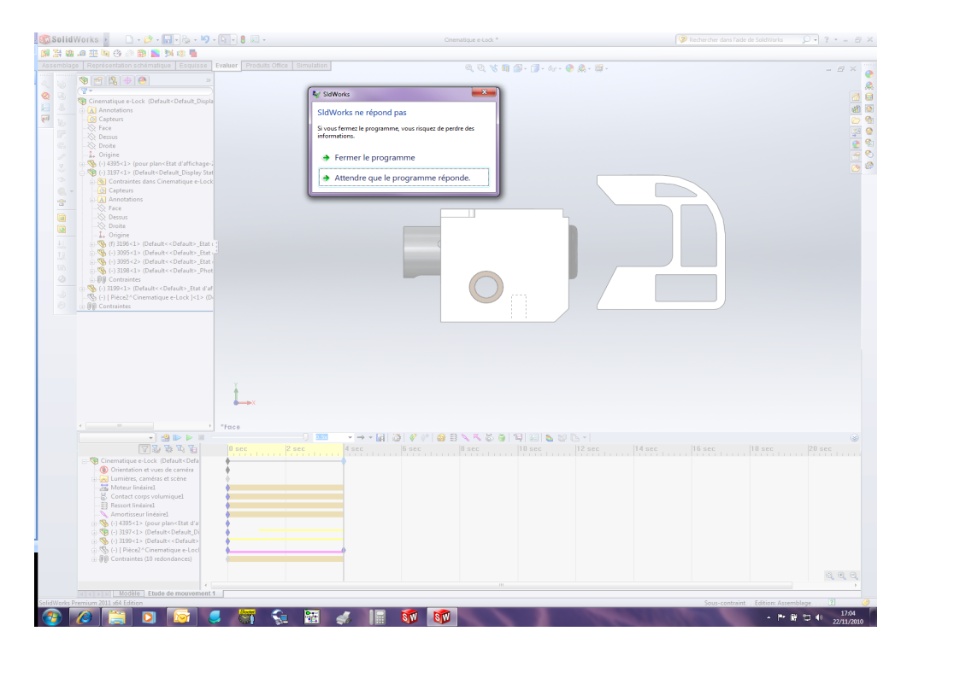Expand the Annotations node under Cinematique e-Lock
This screenshot has width=960, height=678.
[x=83, y=110]
